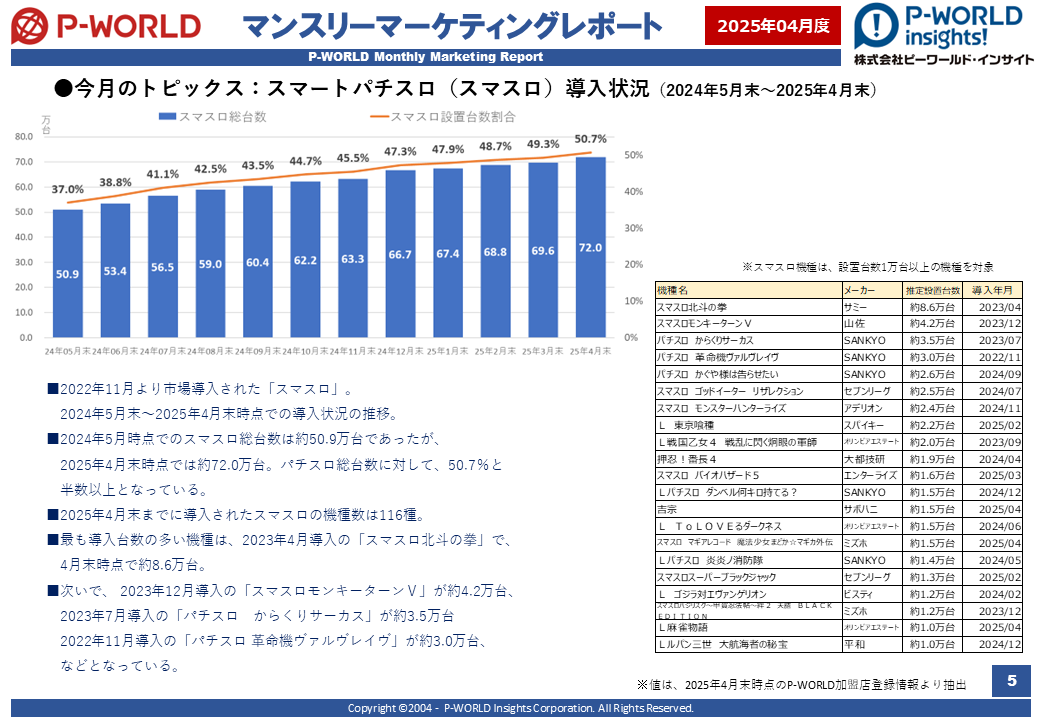1040x720 pixels.
Task: Click the マンスリーマーケティングレポート title
Action: (452, 27)
